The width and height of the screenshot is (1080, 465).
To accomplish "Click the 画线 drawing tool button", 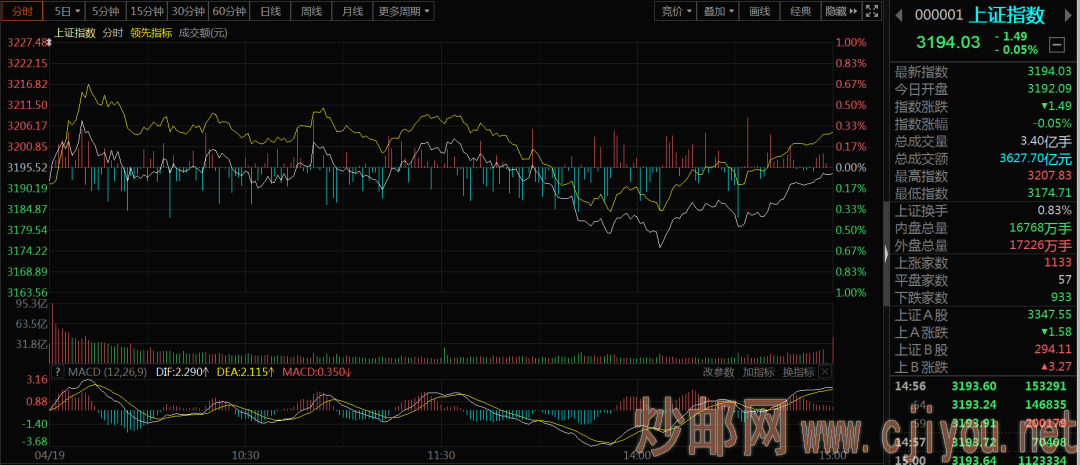I will point(760,12).
